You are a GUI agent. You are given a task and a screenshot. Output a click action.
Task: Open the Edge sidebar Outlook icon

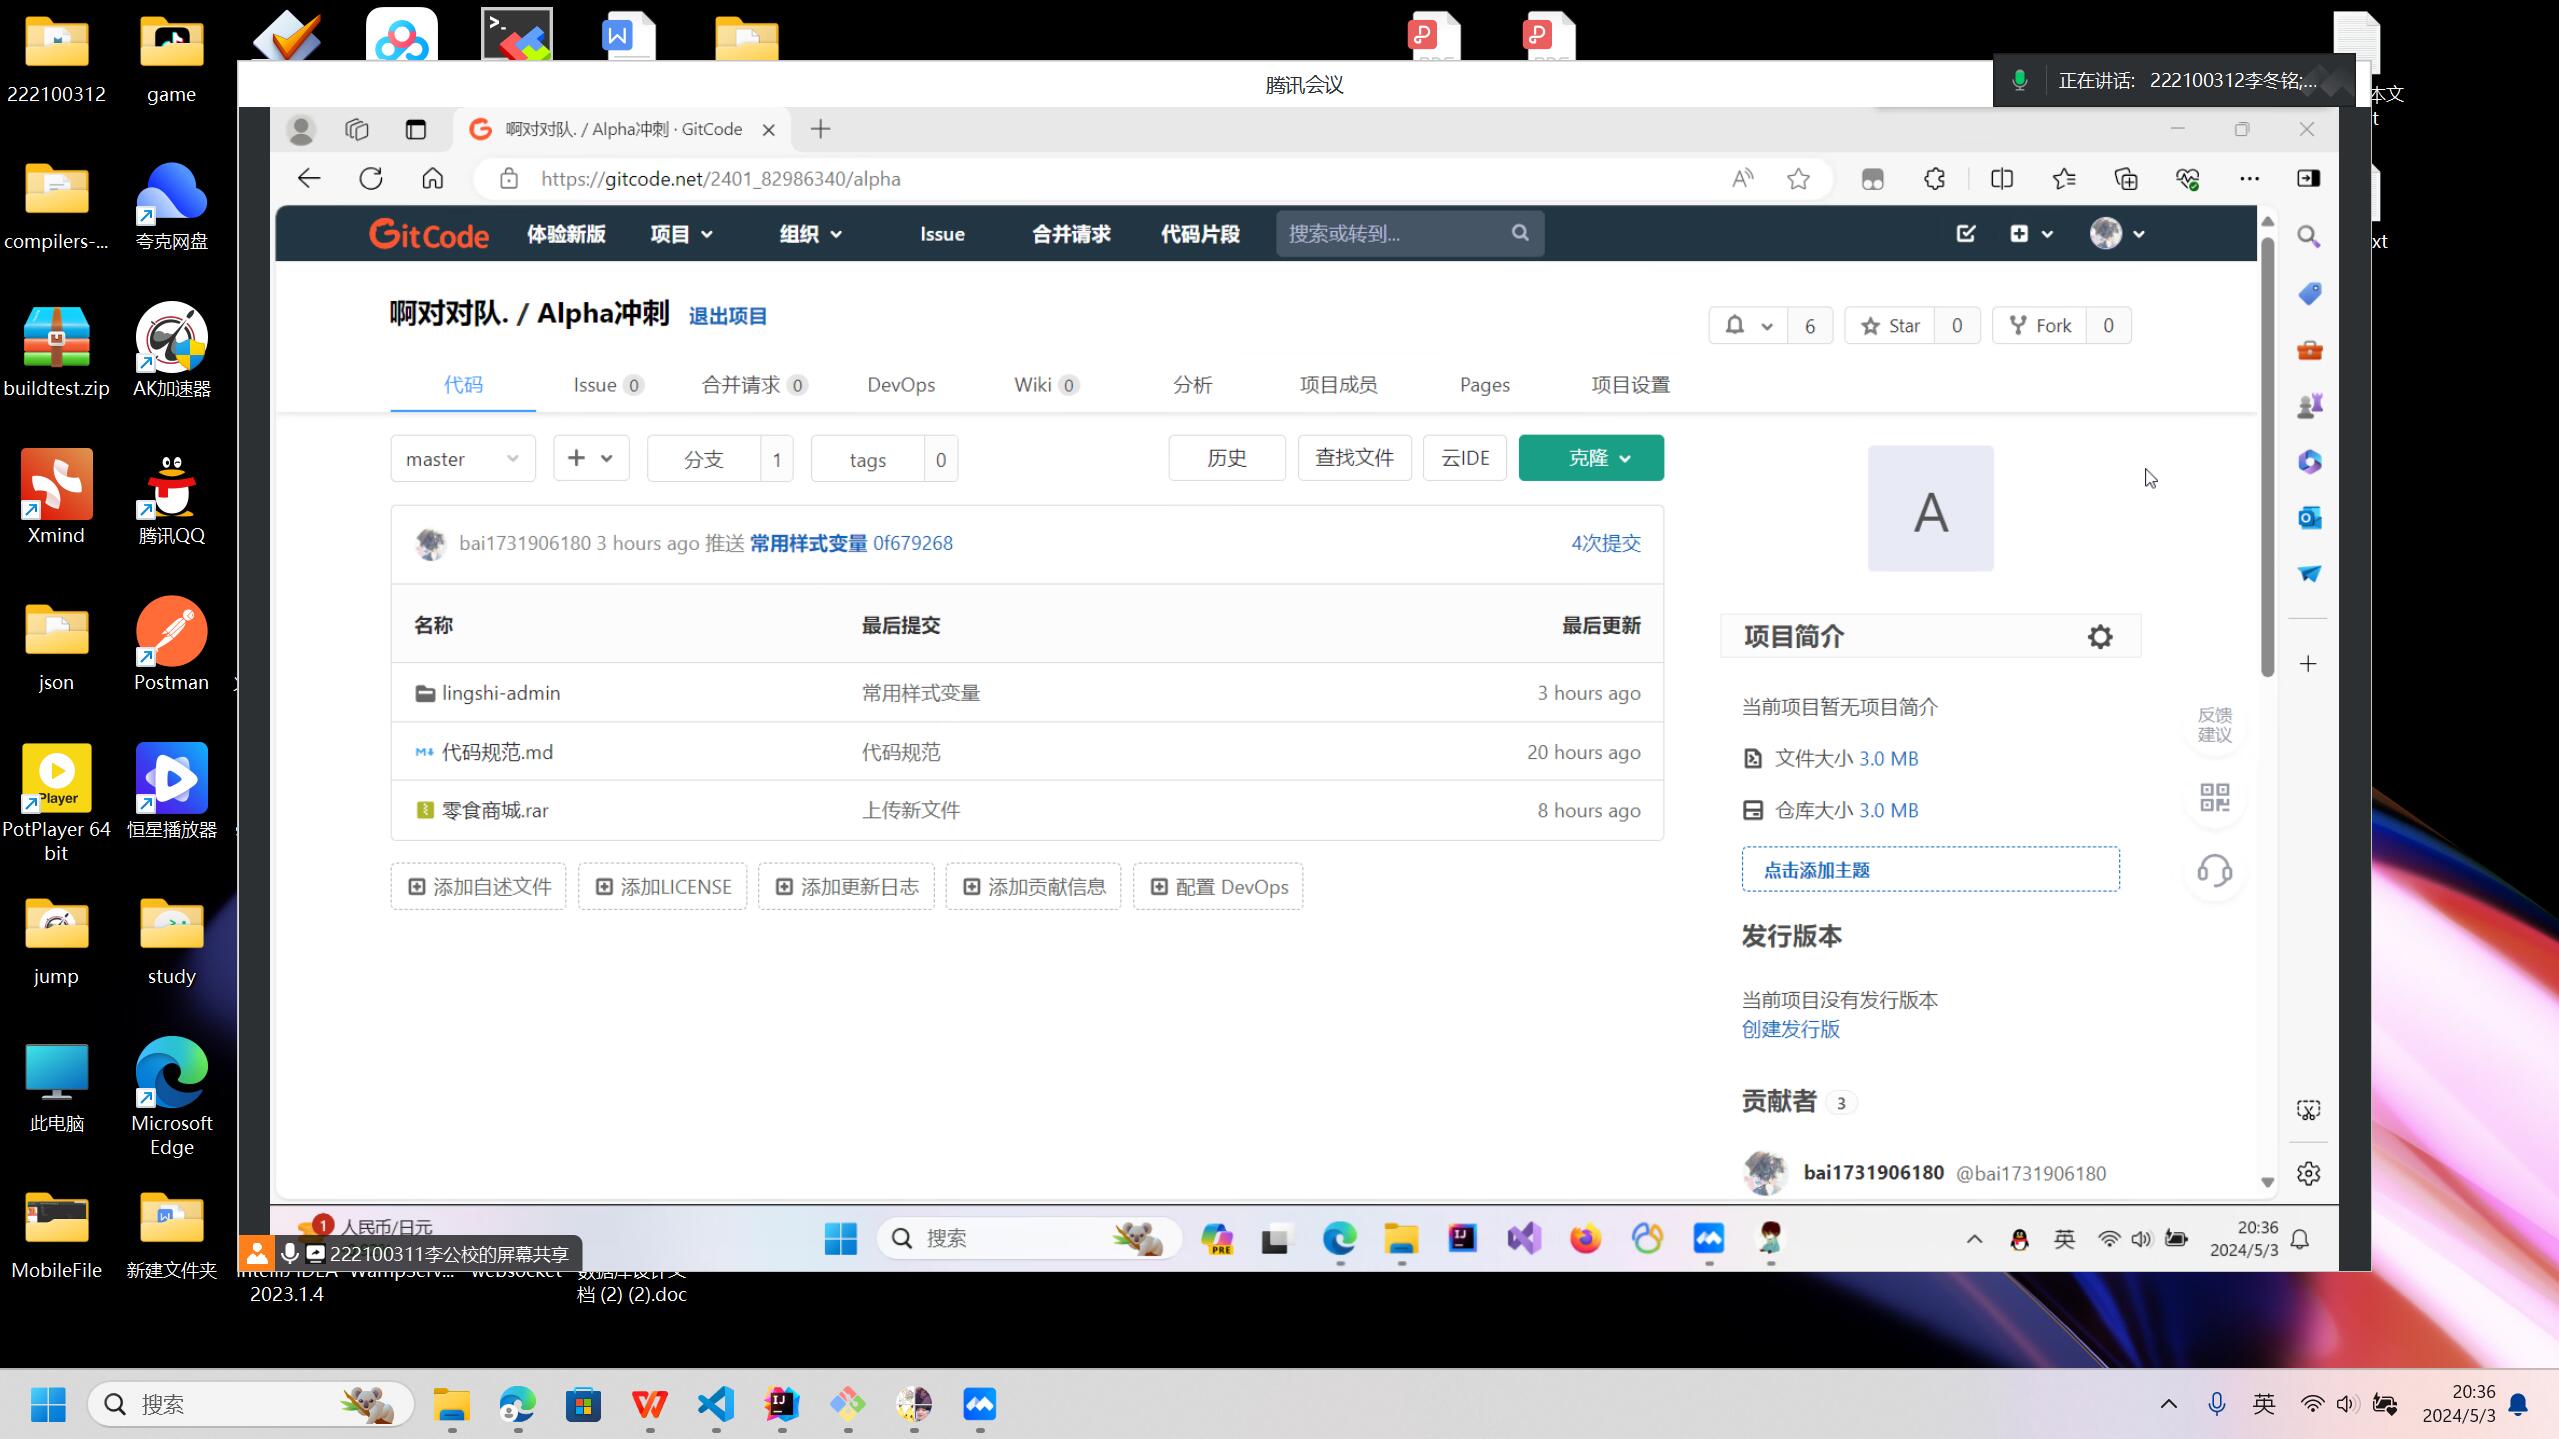2308,518
